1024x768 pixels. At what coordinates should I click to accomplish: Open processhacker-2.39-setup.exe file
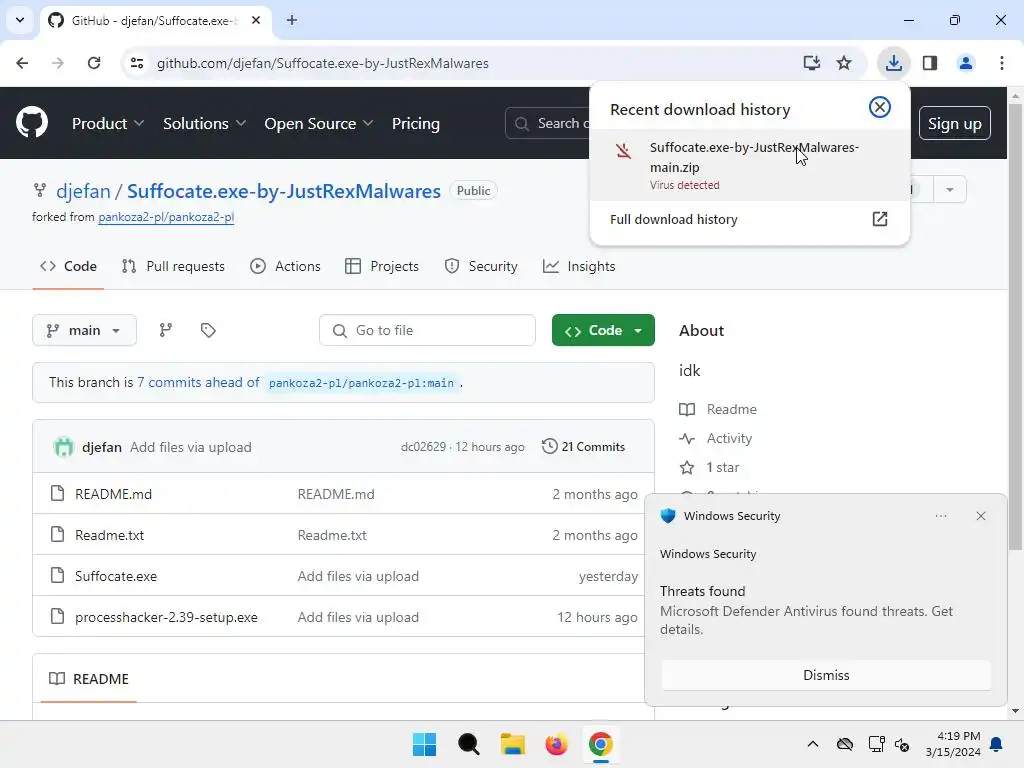pyautogui.click(x=166, y=617)
